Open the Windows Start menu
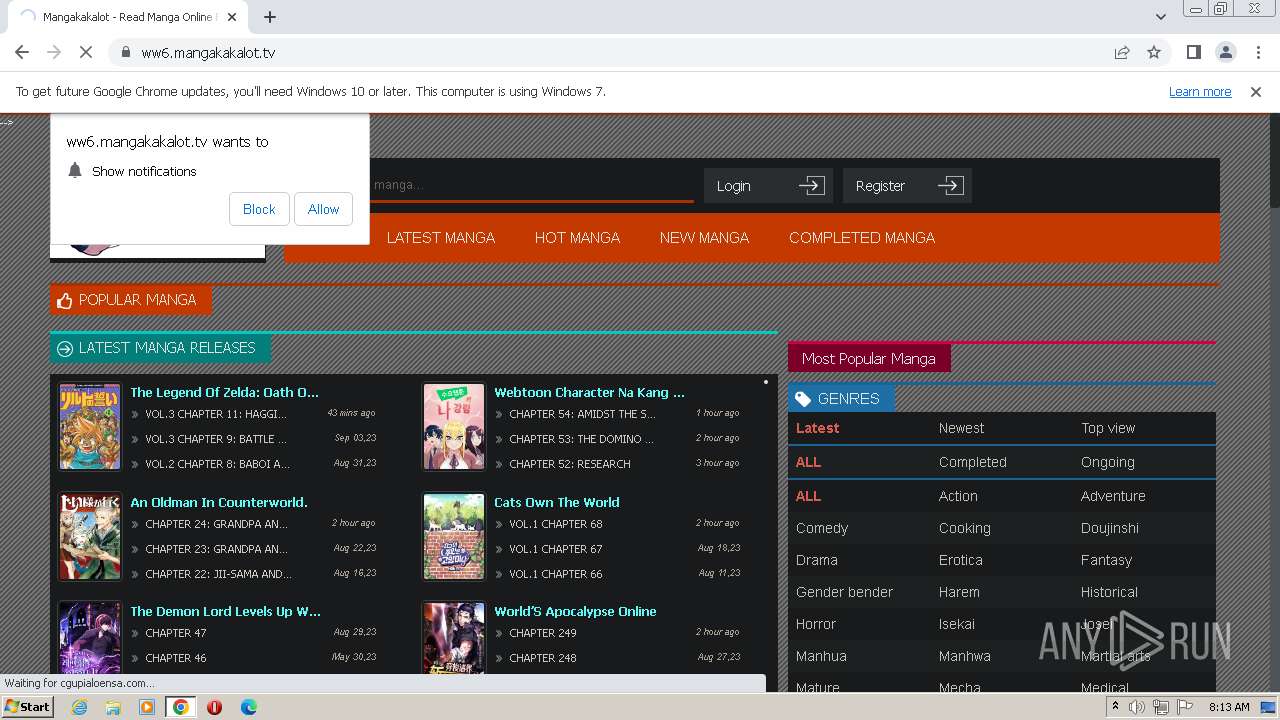 click(28, 707)
